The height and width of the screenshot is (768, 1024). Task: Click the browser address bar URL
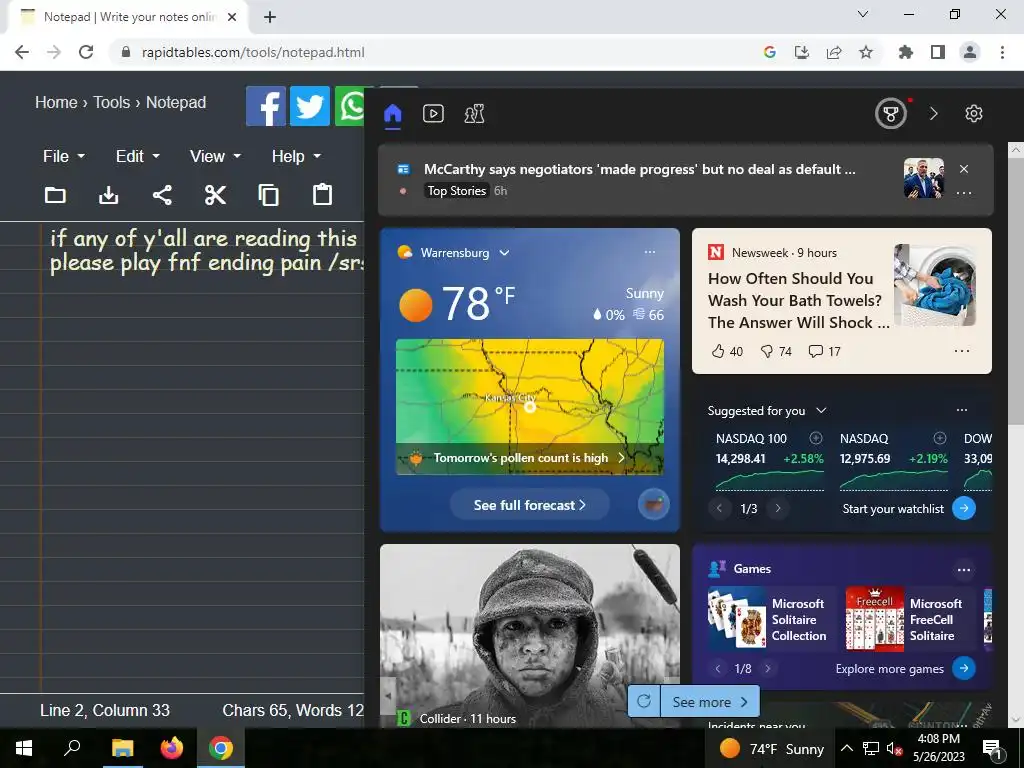pyautogui.click(x=253, y=52)
